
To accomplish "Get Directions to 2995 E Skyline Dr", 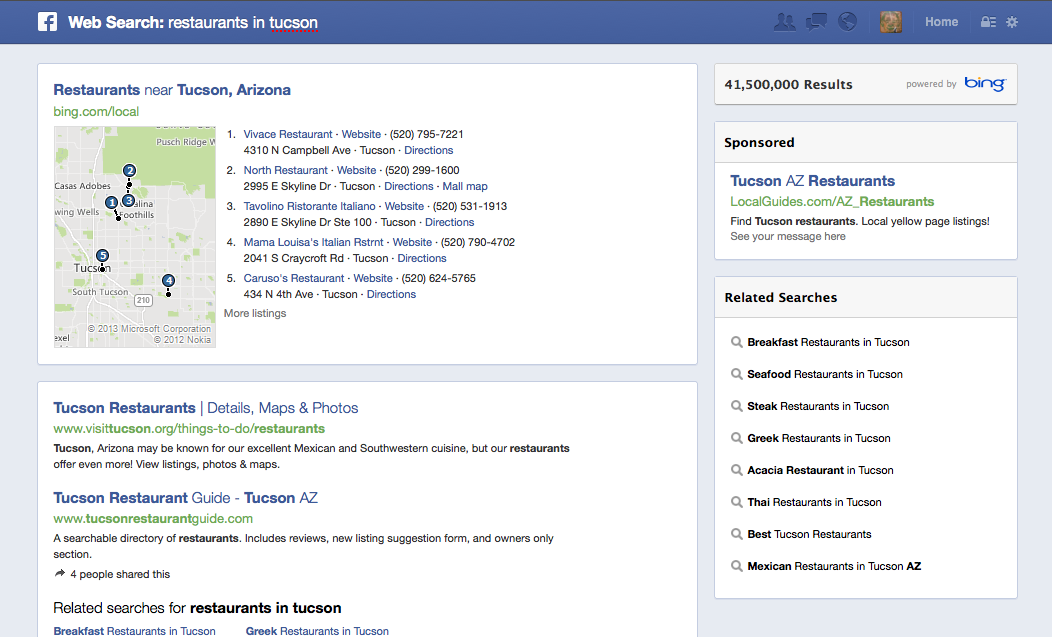I will pyautogui.click(x=409, y=187).
